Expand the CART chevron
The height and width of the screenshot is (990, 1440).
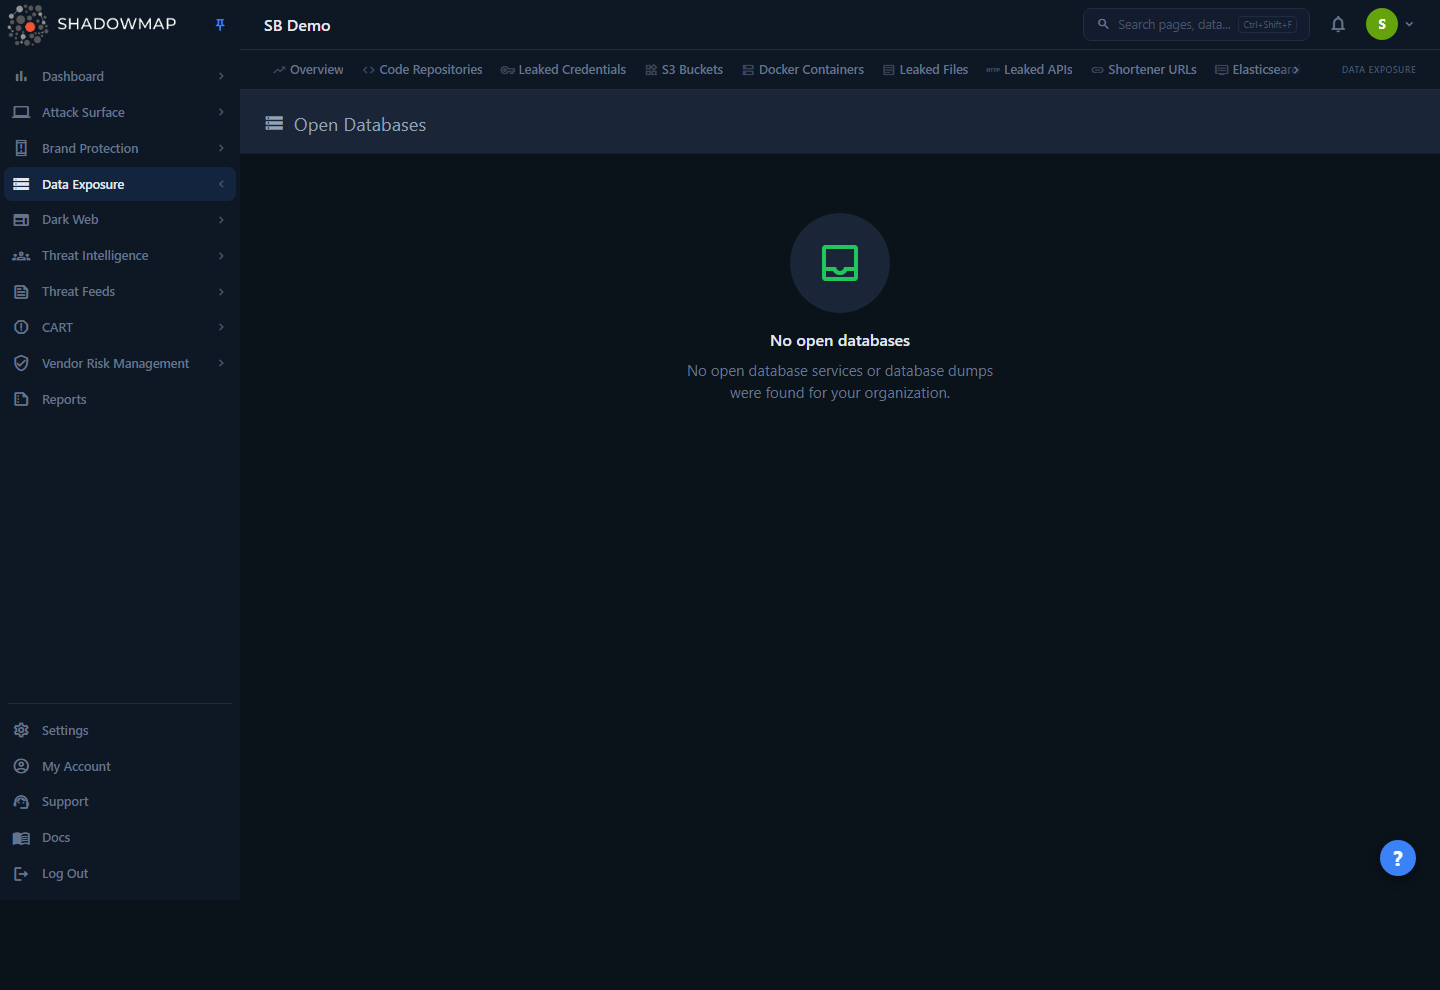click(x=221, y=327)
